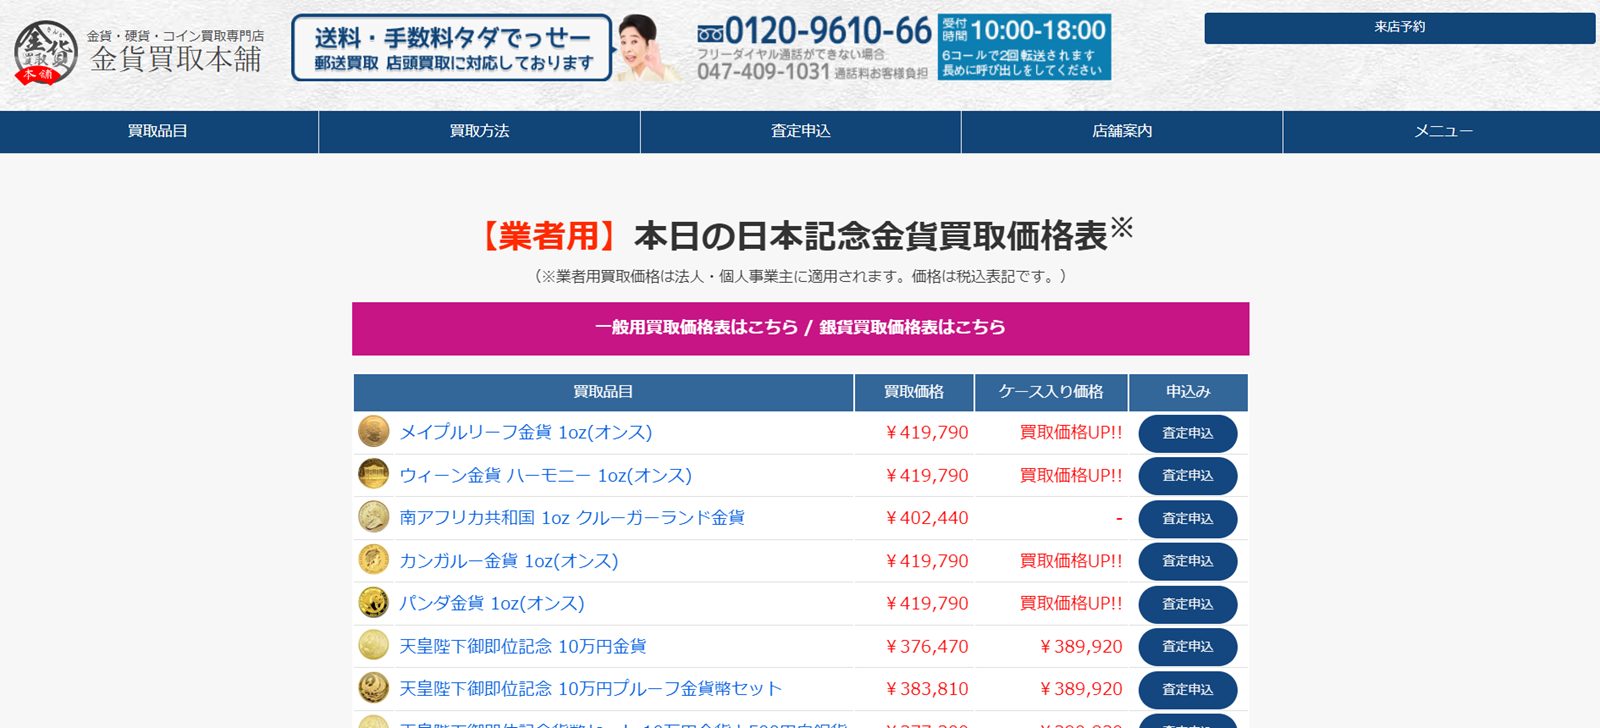Click 査定申込 for カンガルー金貨
This screenshot has width=1600, height=728.
click(1188, 561)
